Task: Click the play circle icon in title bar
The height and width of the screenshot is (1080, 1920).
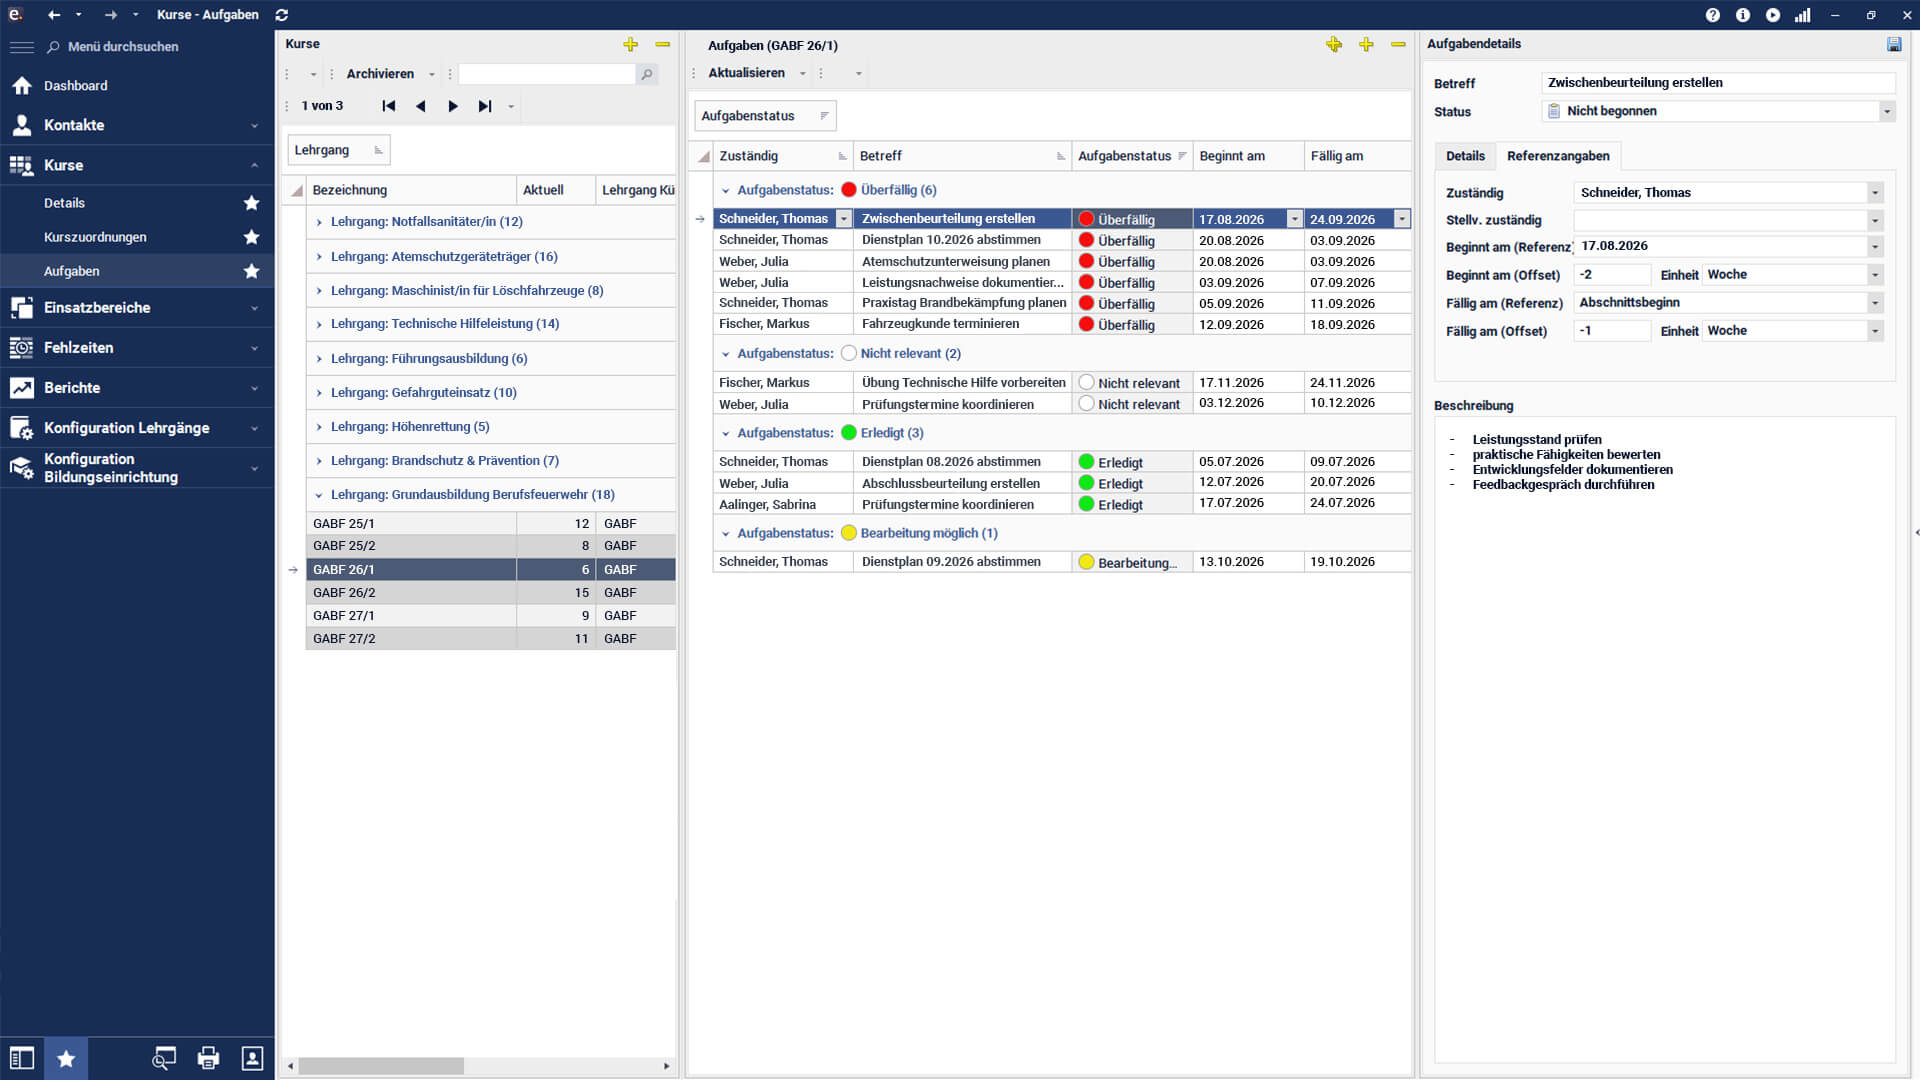Action: point(1773,15)
